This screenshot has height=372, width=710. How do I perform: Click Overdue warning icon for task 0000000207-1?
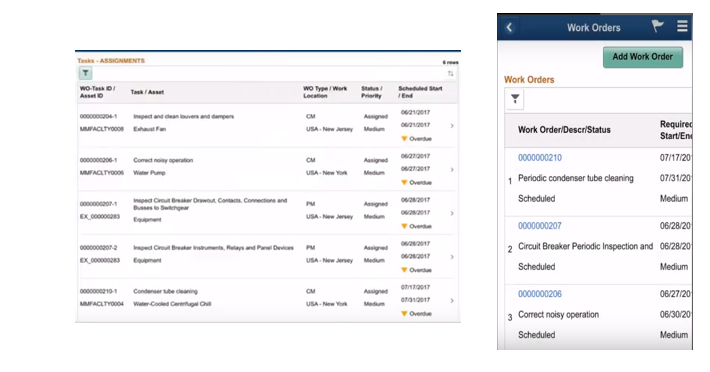(404, 226)
